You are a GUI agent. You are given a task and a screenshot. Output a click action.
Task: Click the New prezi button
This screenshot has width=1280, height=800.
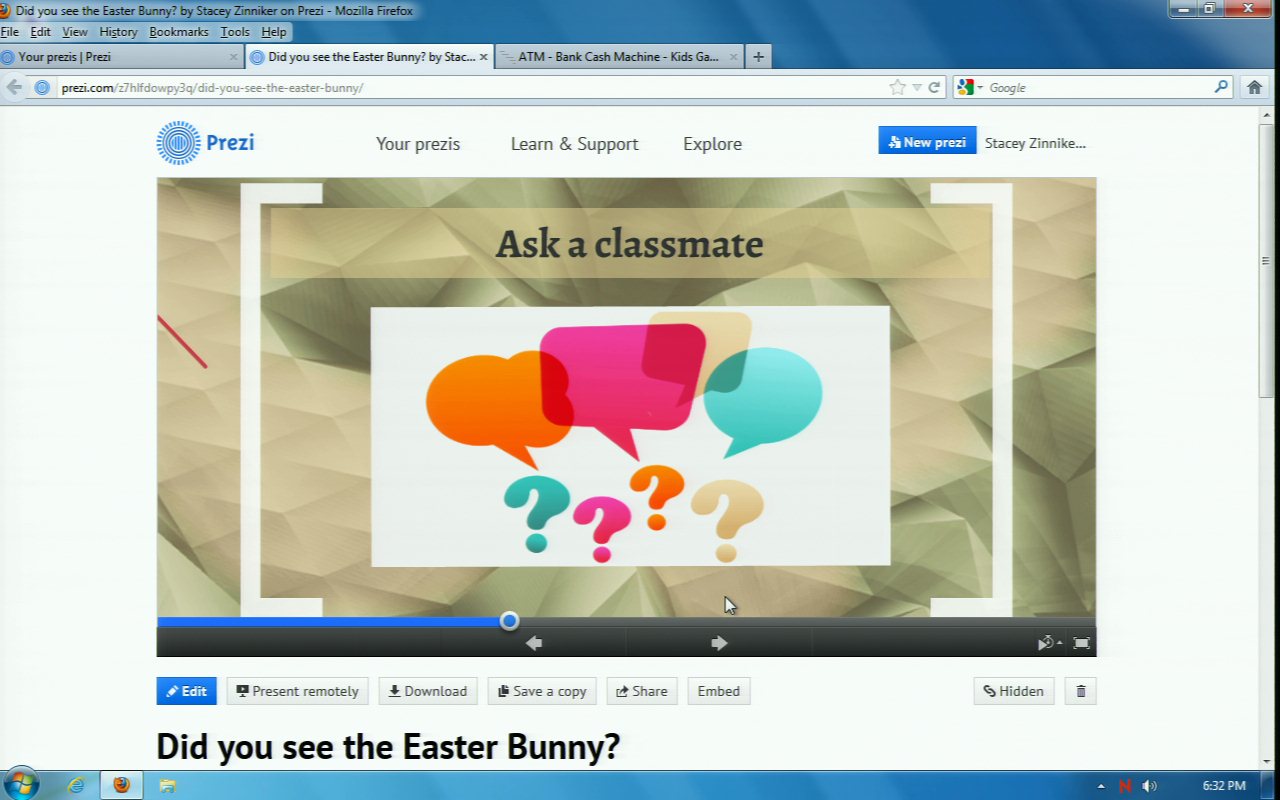[927, 142]
